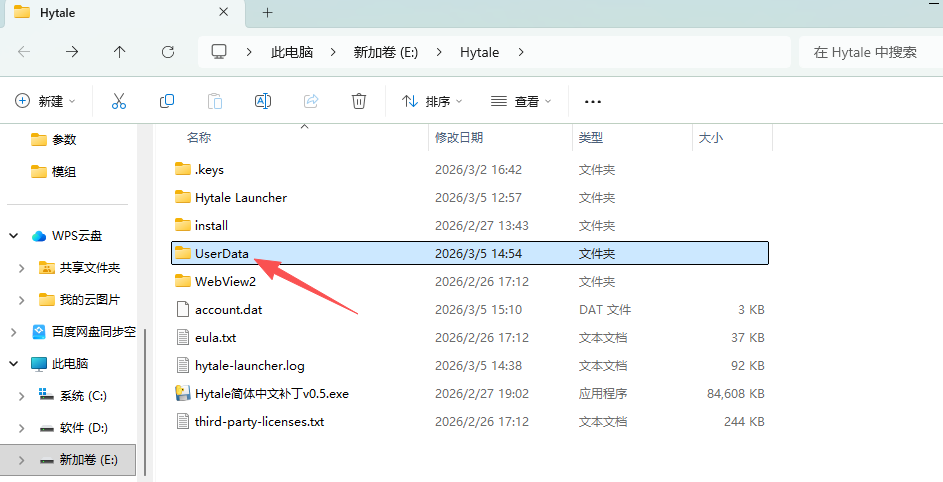This screenshot has width=943, height=482.
Task: Go up one directory level
Action: (120, 52)
